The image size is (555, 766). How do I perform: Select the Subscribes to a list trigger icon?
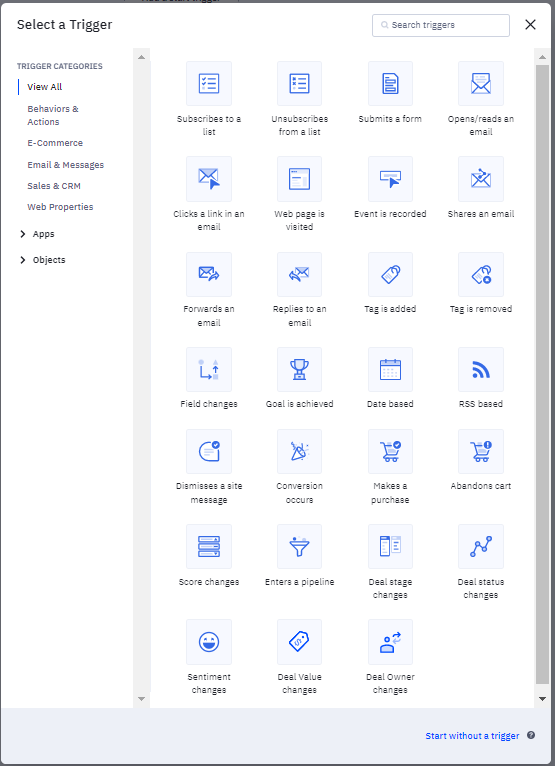pos(209,84)
